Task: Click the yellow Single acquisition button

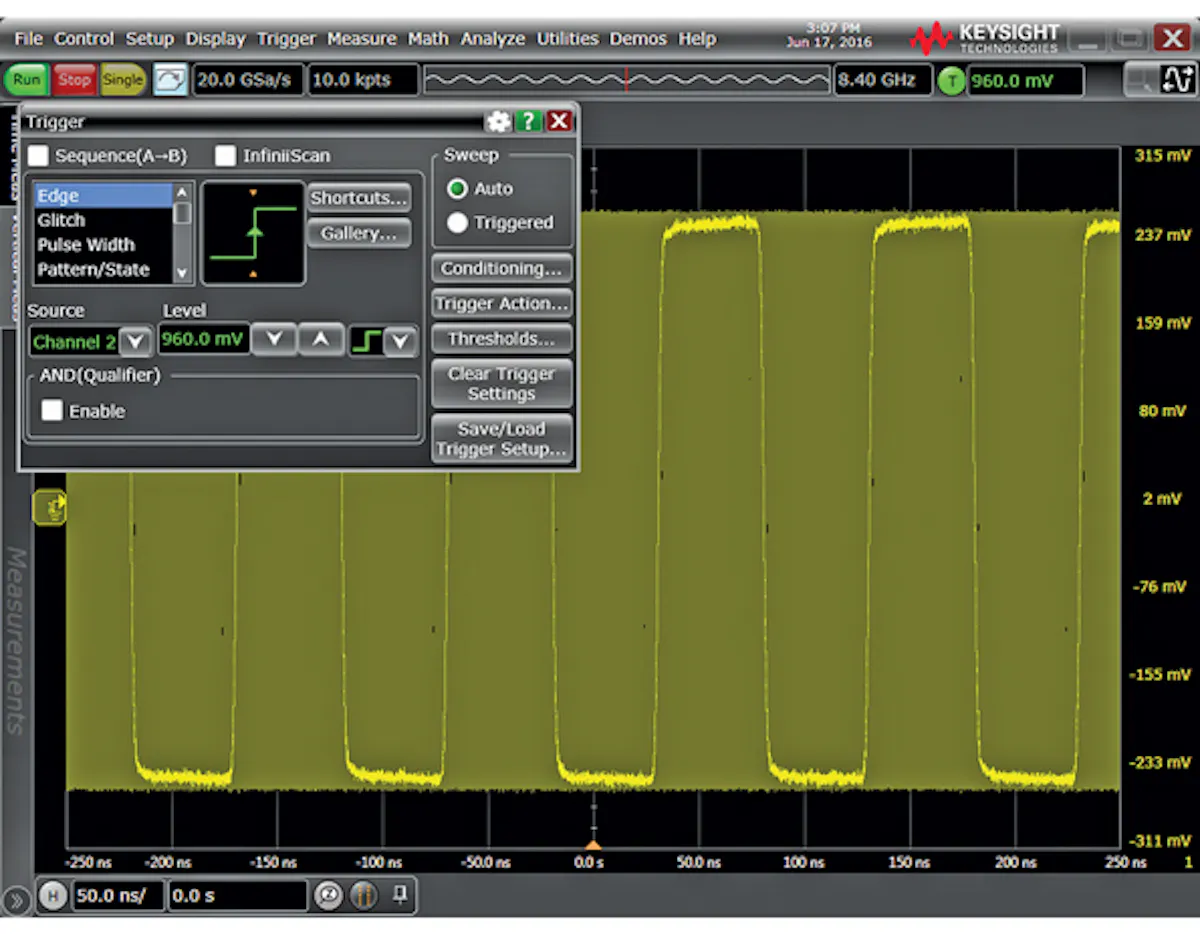Action: [x=123, y=80]
